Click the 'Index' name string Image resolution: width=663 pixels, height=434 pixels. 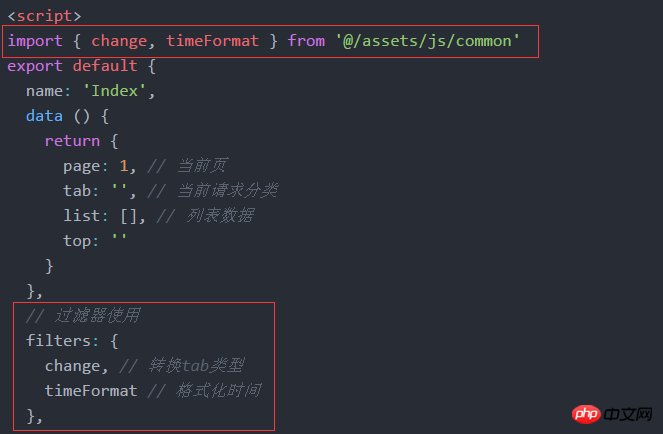(x=115, y=91)
